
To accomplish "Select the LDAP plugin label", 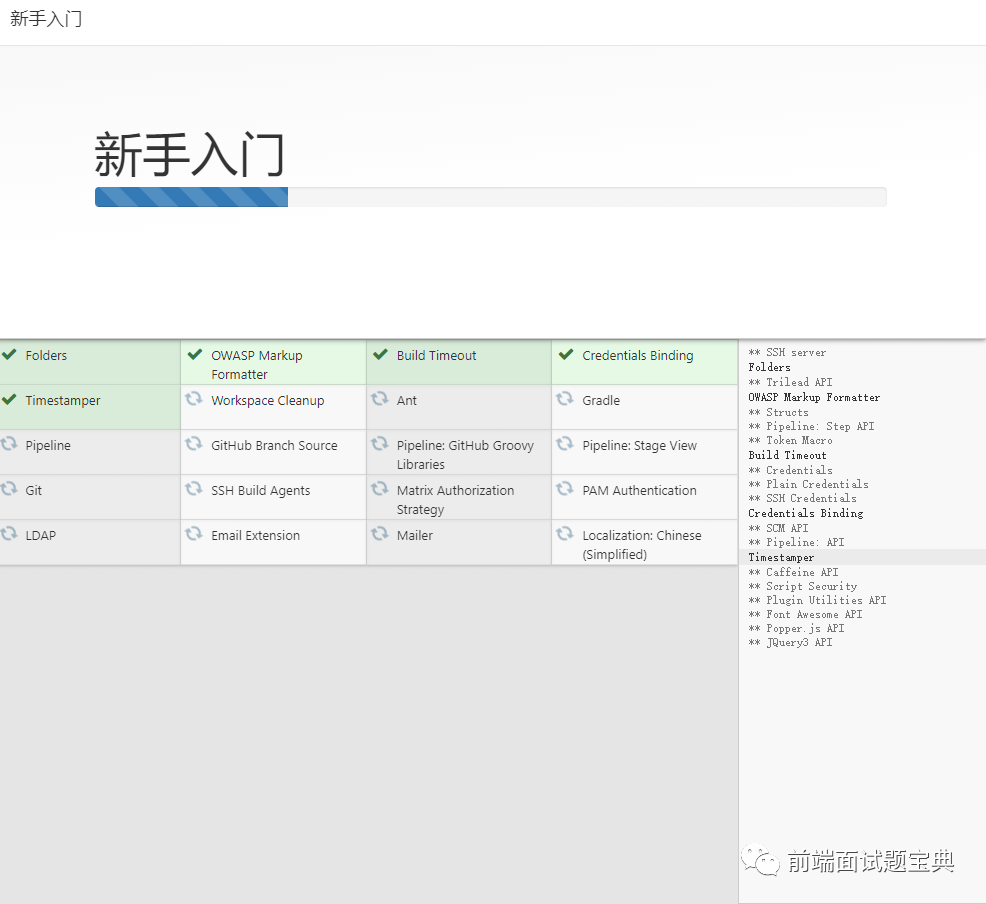I will pyautogui.click(x=41, y=536).
